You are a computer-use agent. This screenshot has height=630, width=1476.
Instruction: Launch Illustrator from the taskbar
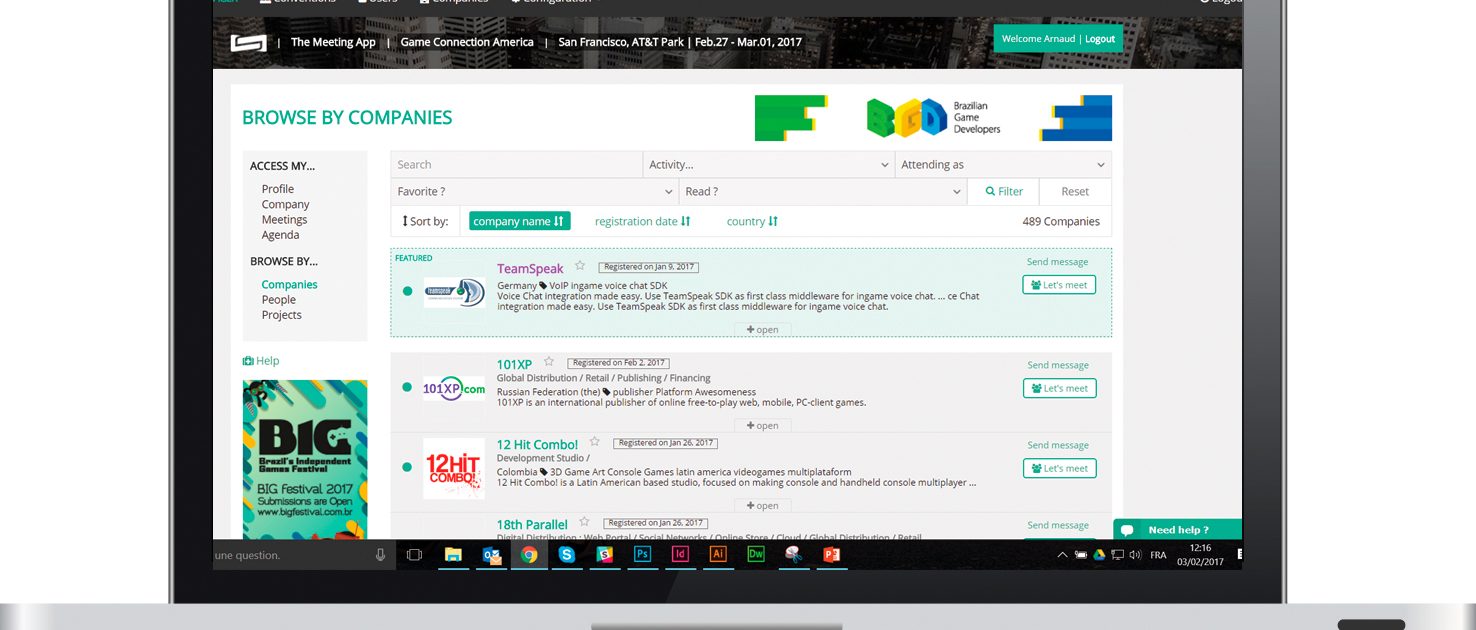[x=717, y=554]
